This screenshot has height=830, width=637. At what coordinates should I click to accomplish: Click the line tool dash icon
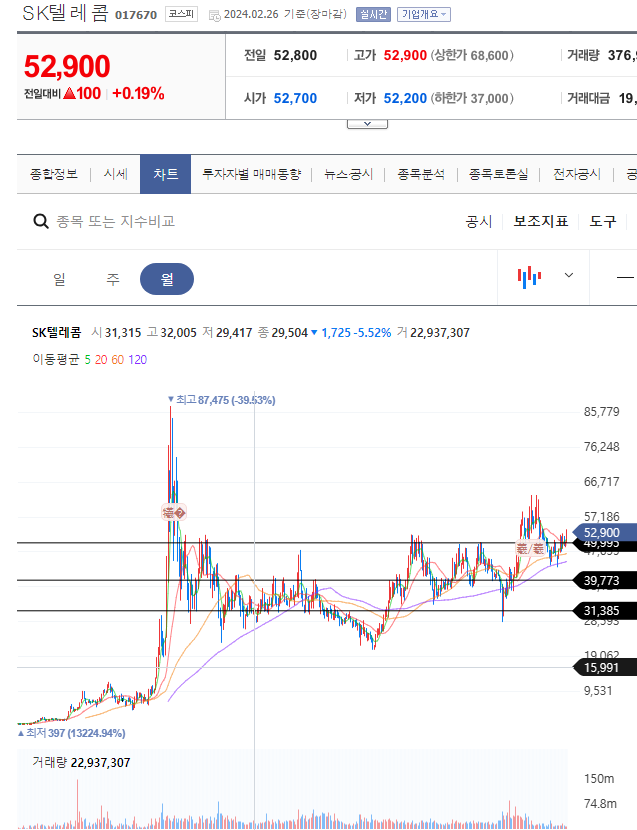625,277
